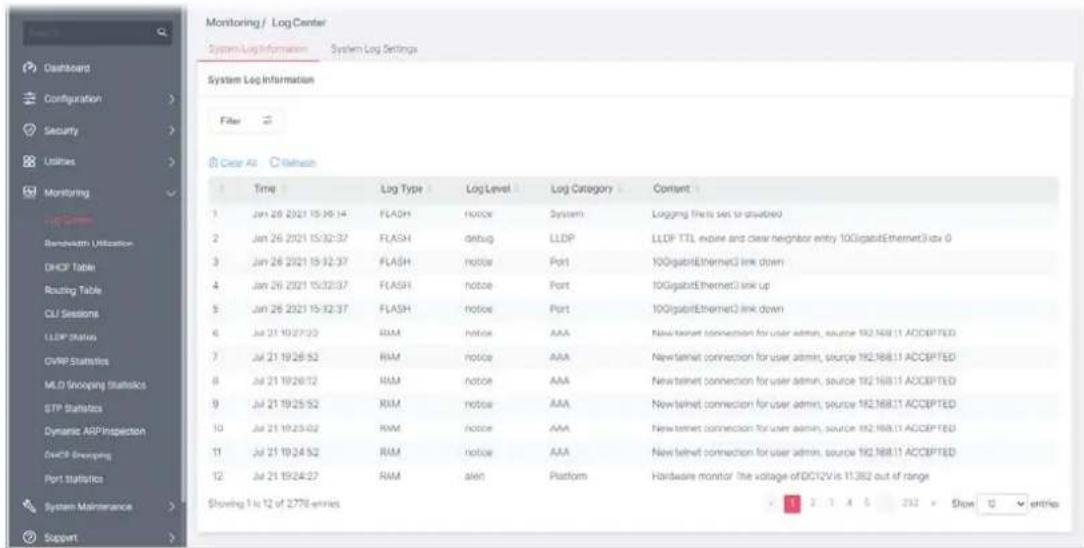Select the Platform log category cell
This screenshot has width=1084, height=548.
pos(568,477)
